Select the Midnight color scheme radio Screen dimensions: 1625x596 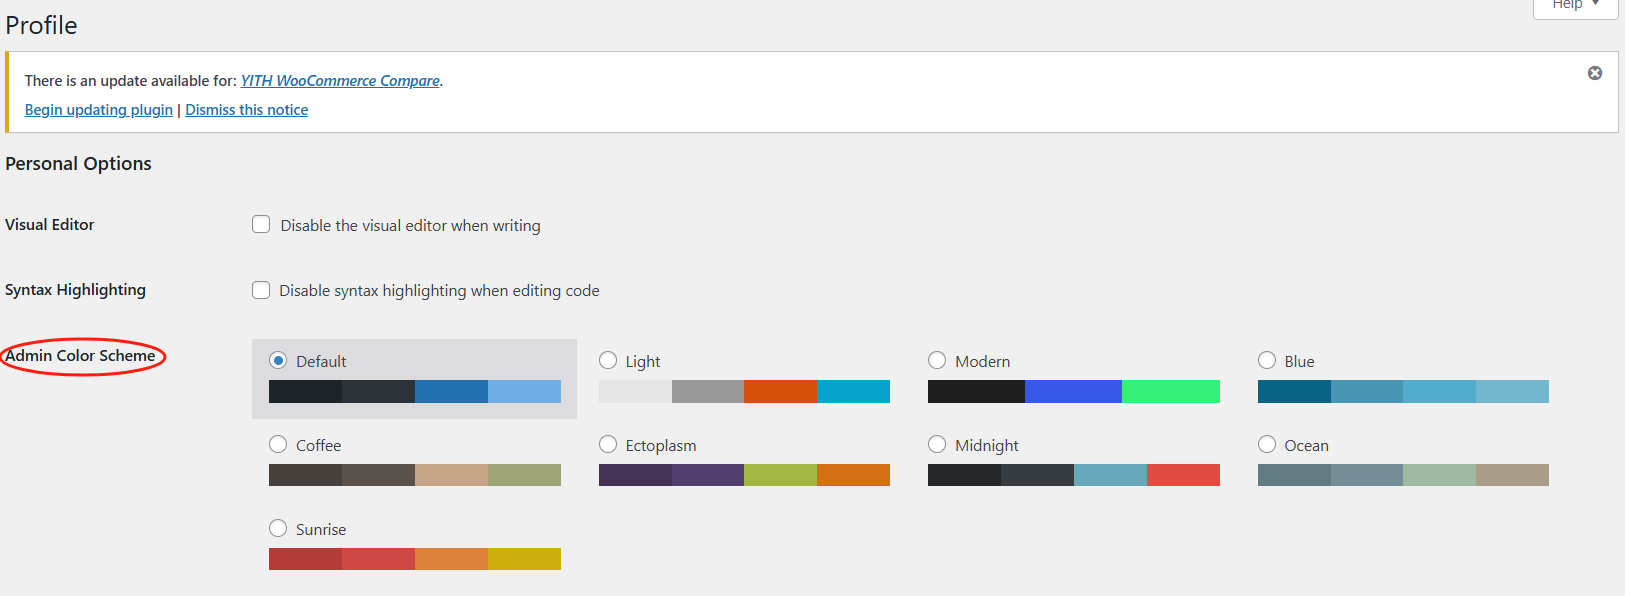click(x=937, y=444)
